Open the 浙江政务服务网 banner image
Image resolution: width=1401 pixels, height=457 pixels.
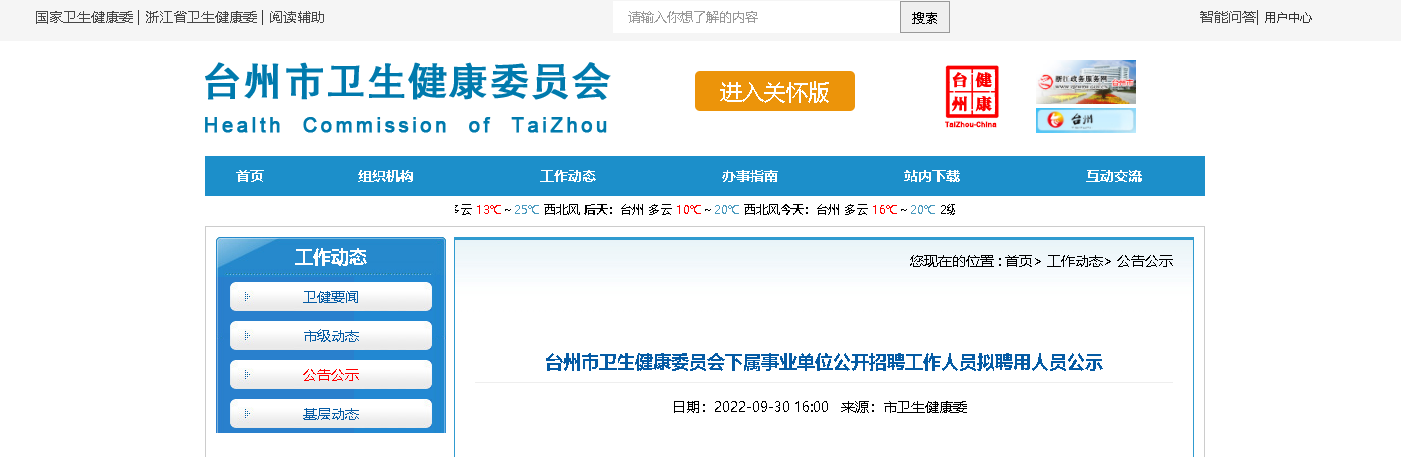tap(1086, 82)
